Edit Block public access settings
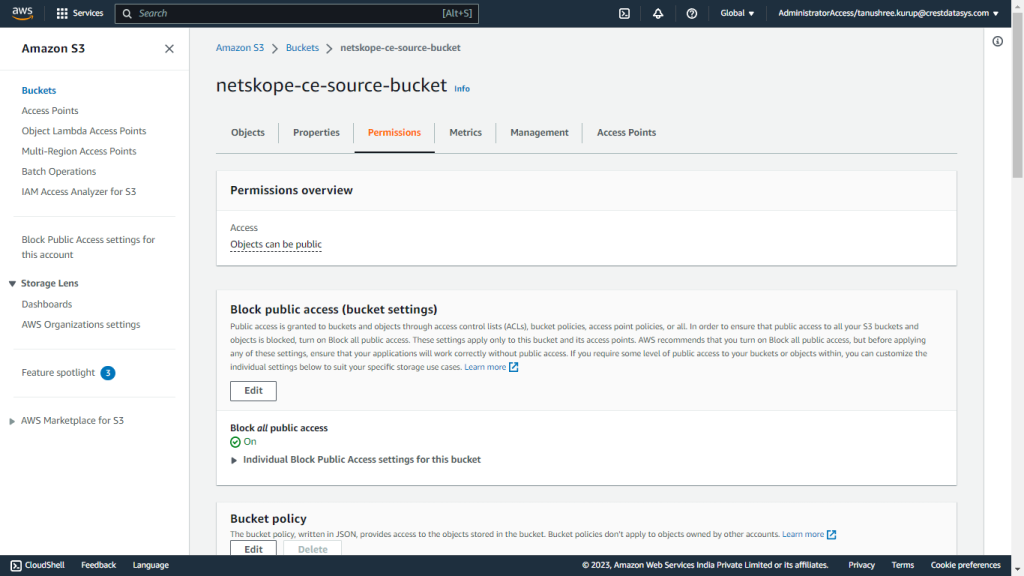The width and height of the screenshot is (1024, 576). 253,391
